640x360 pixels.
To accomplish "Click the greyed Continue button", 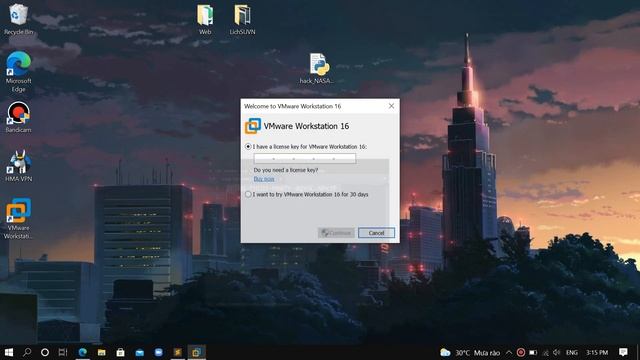I will click(x=336, y=233).
